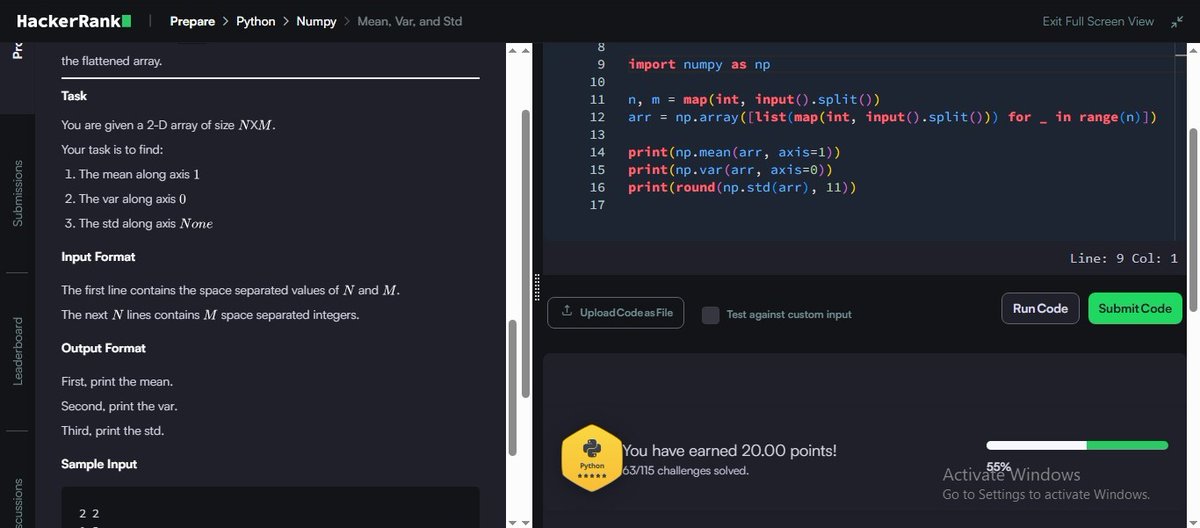The height and width of the screenshot is (528, 1200).
Task: Click the print np.var code line
Action: 732,170
